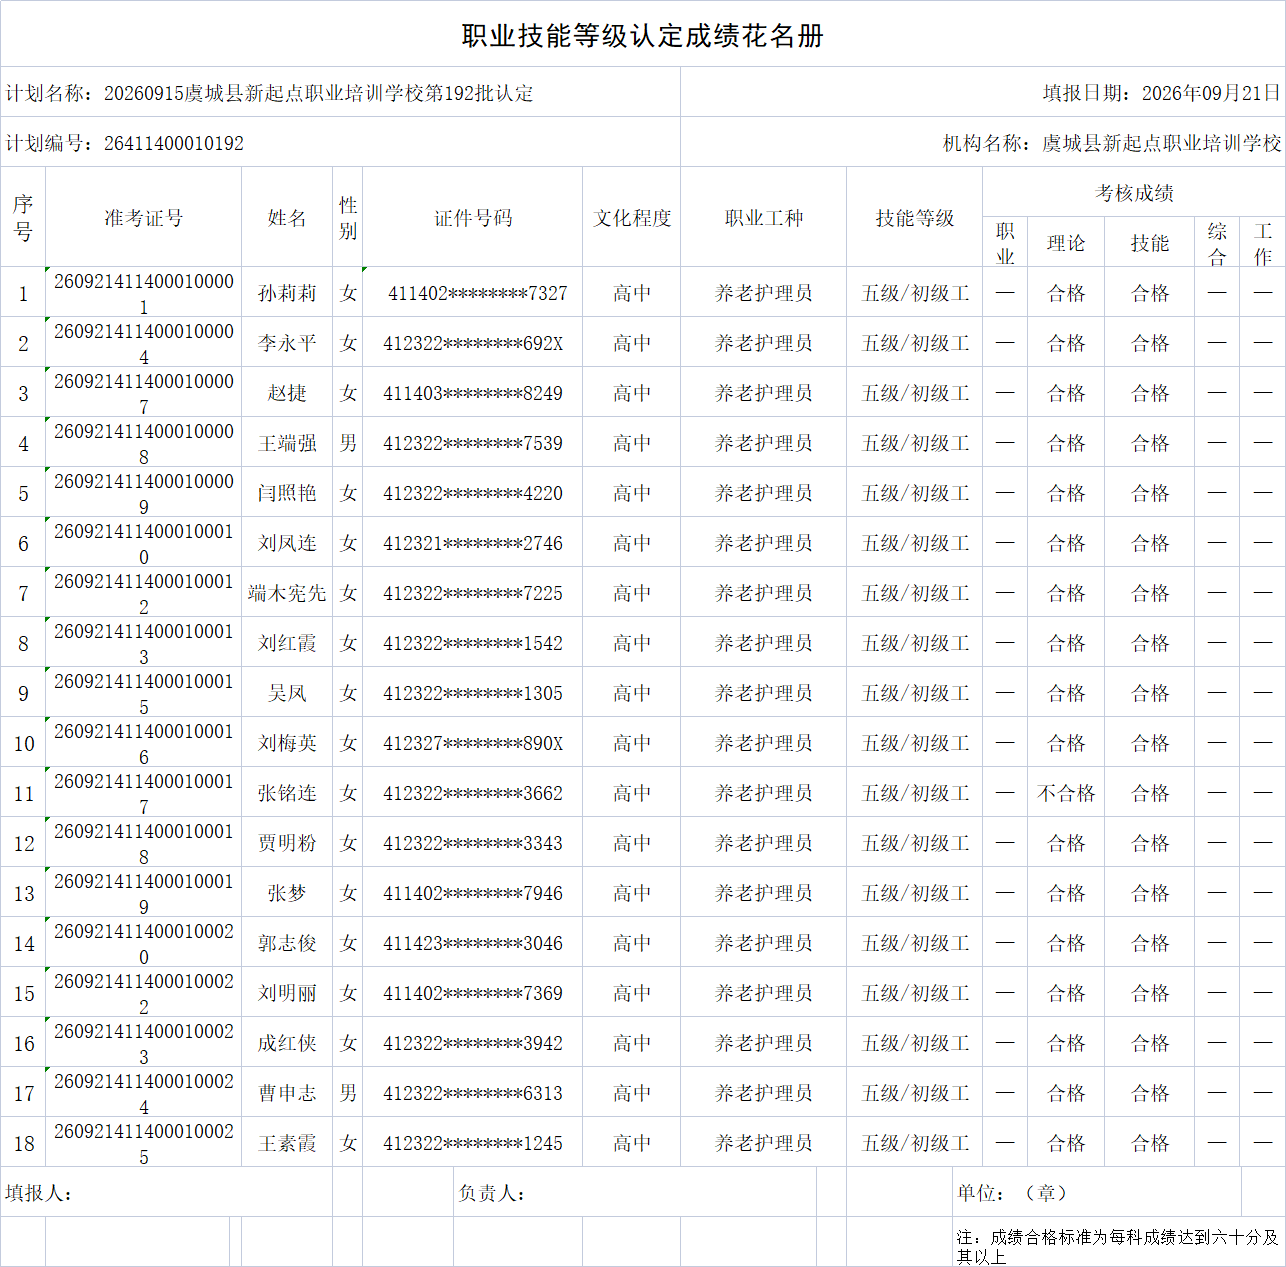The image size is (1286, 1267).
Task: Click the name cell 成红侠
Action: click(287, 1043)
